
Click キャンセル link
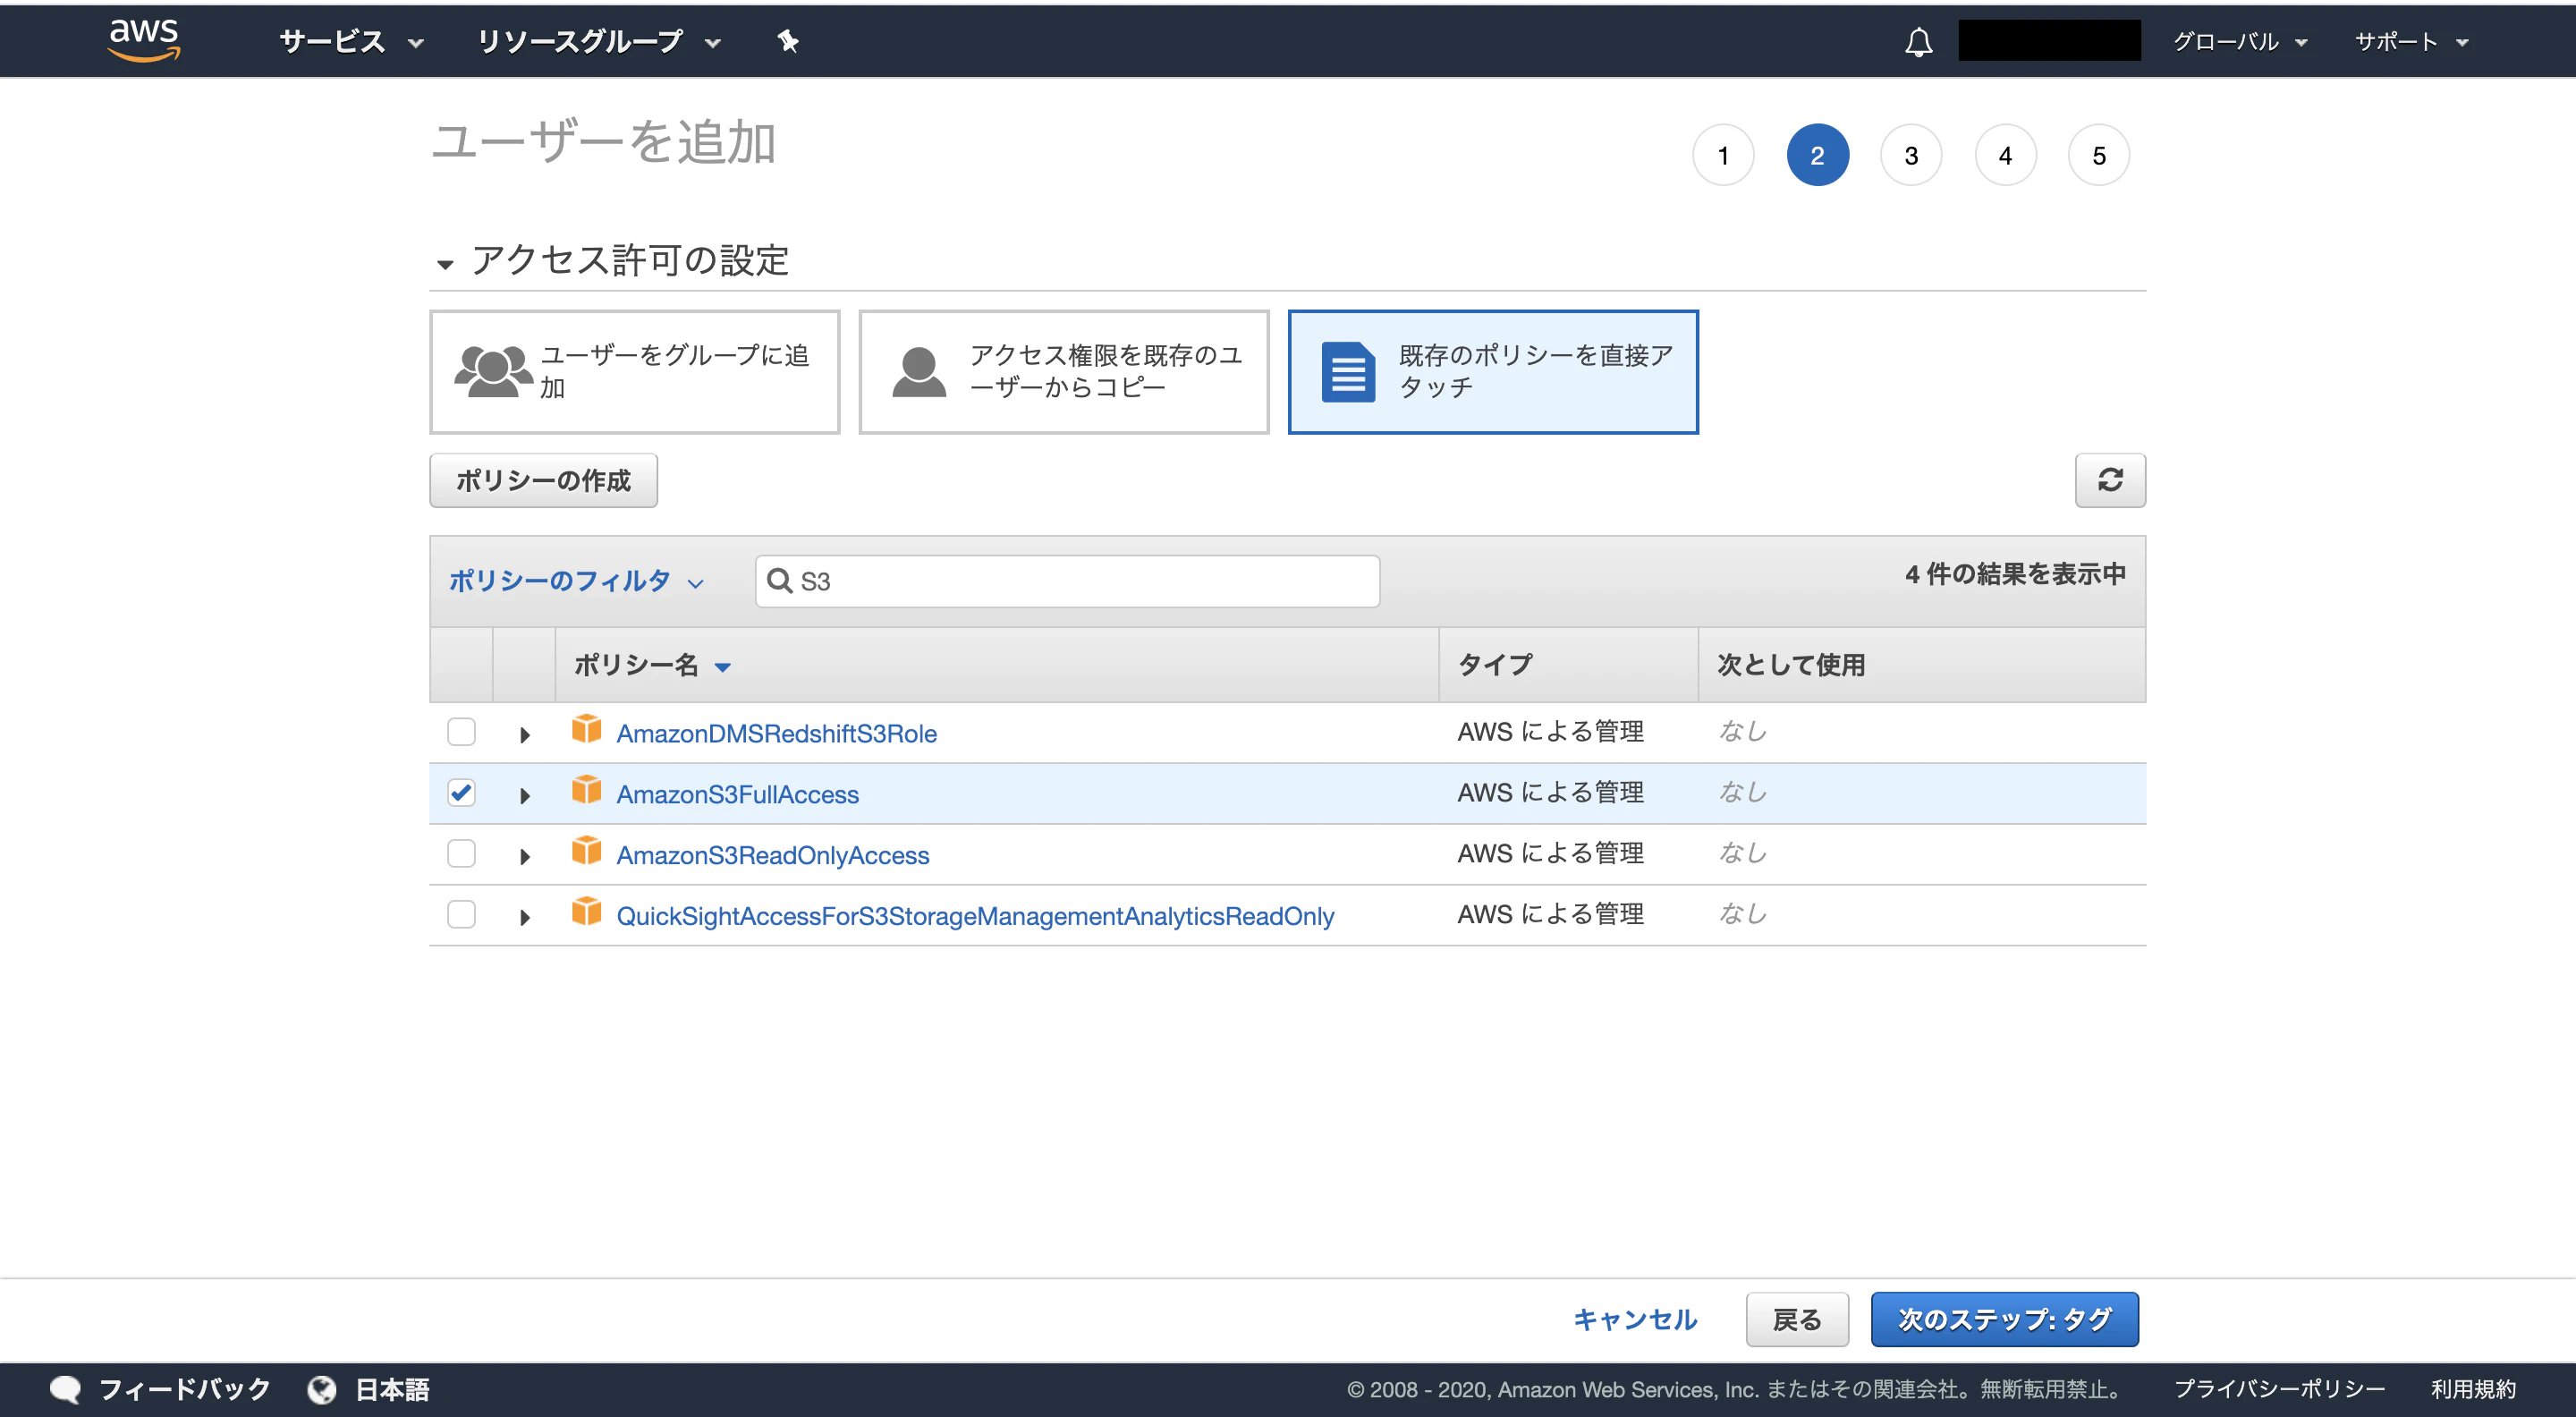[1635, 1319]
